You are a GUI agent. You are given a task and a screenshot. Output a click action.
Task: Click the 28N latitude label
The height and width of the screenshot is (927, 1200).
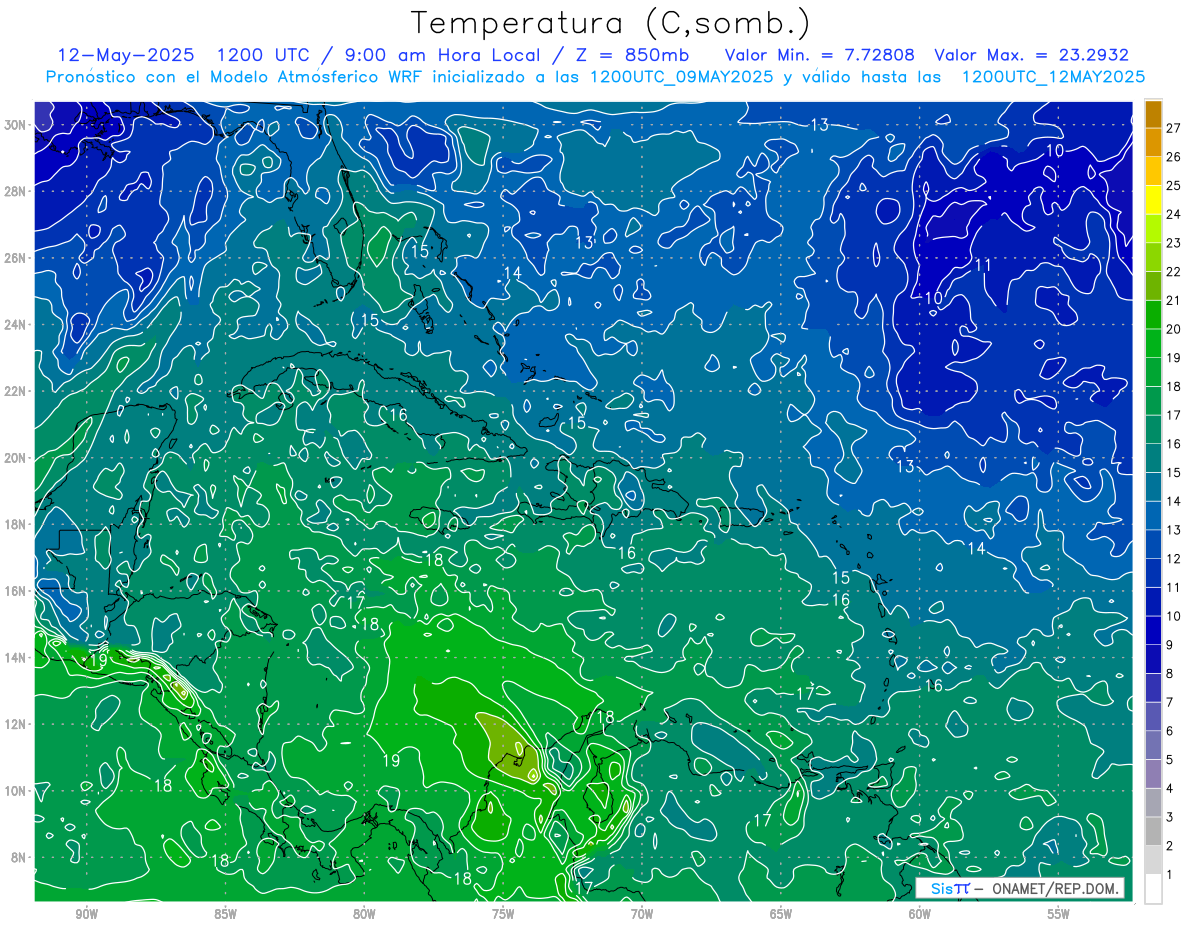[x=15, y=191]
